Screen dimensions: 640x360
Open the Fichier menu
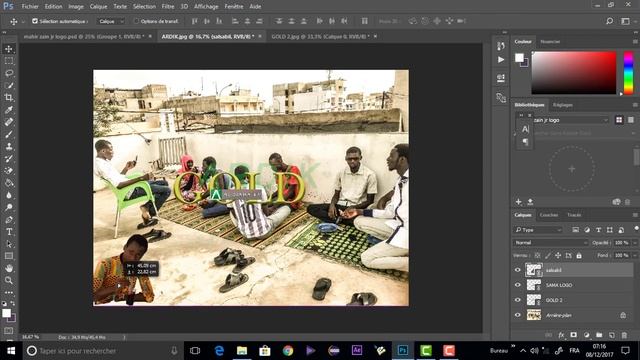coord(30,7)
